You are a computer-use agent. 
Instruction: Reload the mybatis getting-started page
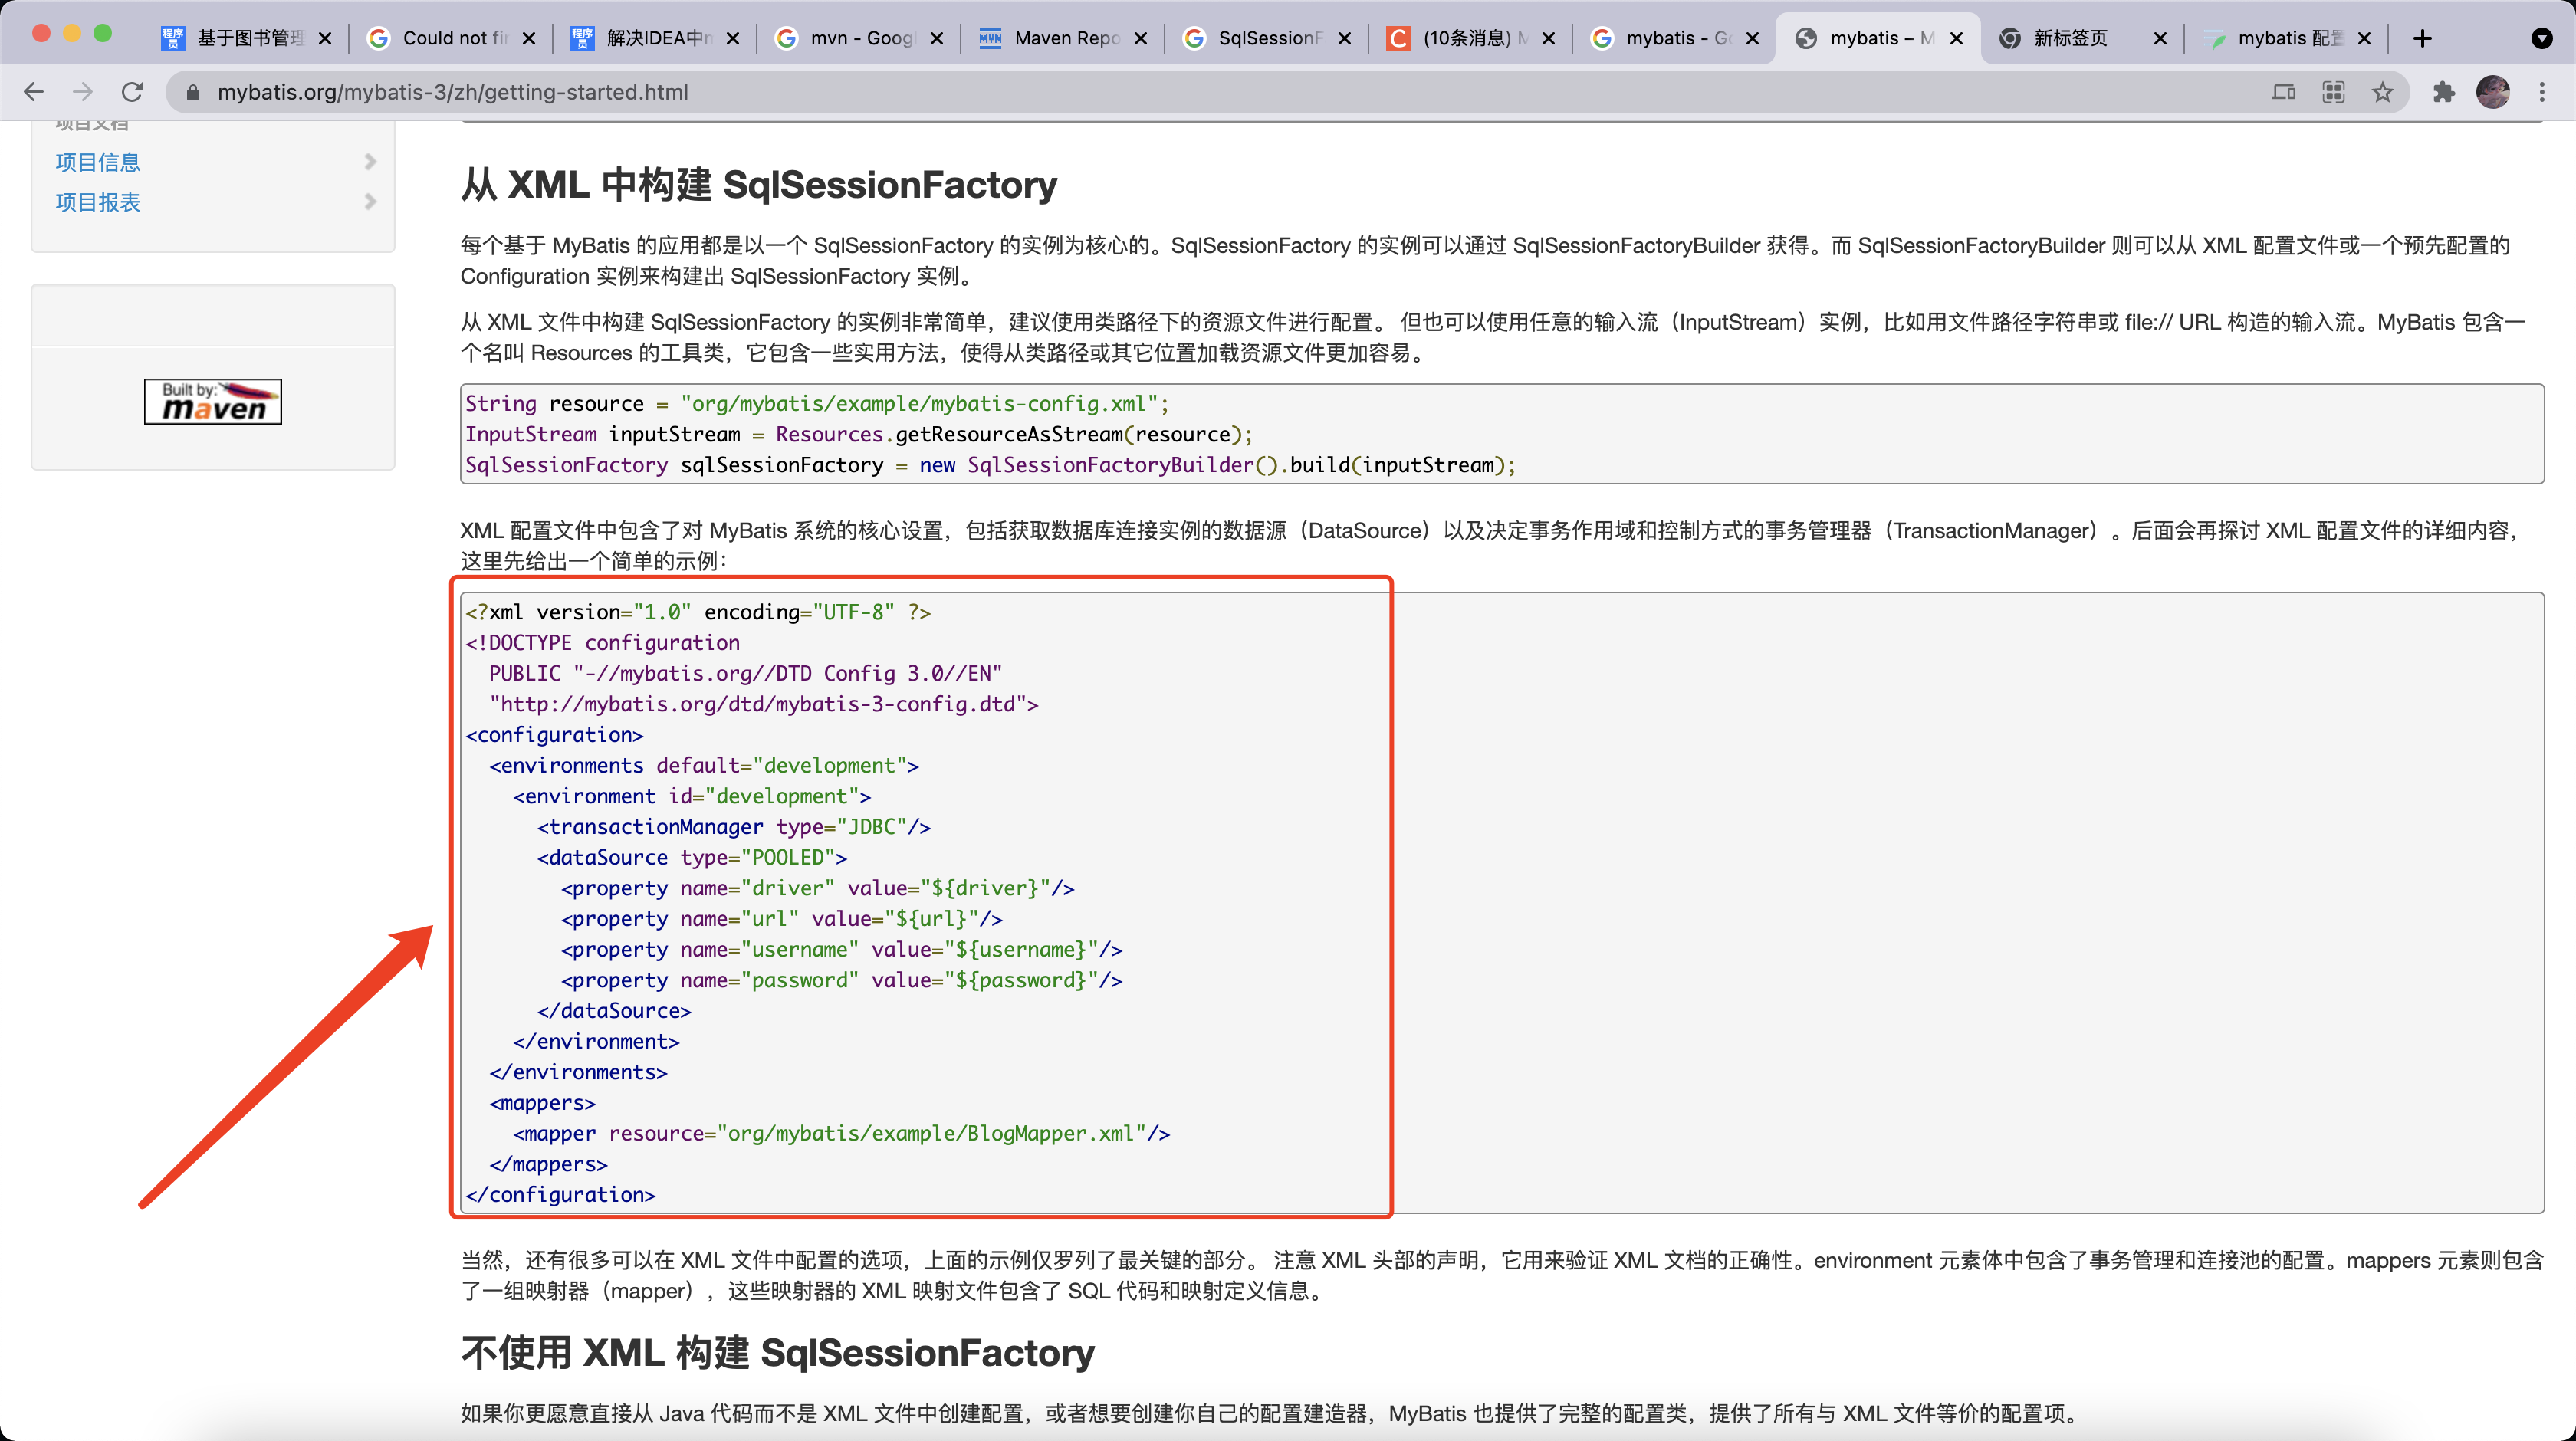point(132,92)
